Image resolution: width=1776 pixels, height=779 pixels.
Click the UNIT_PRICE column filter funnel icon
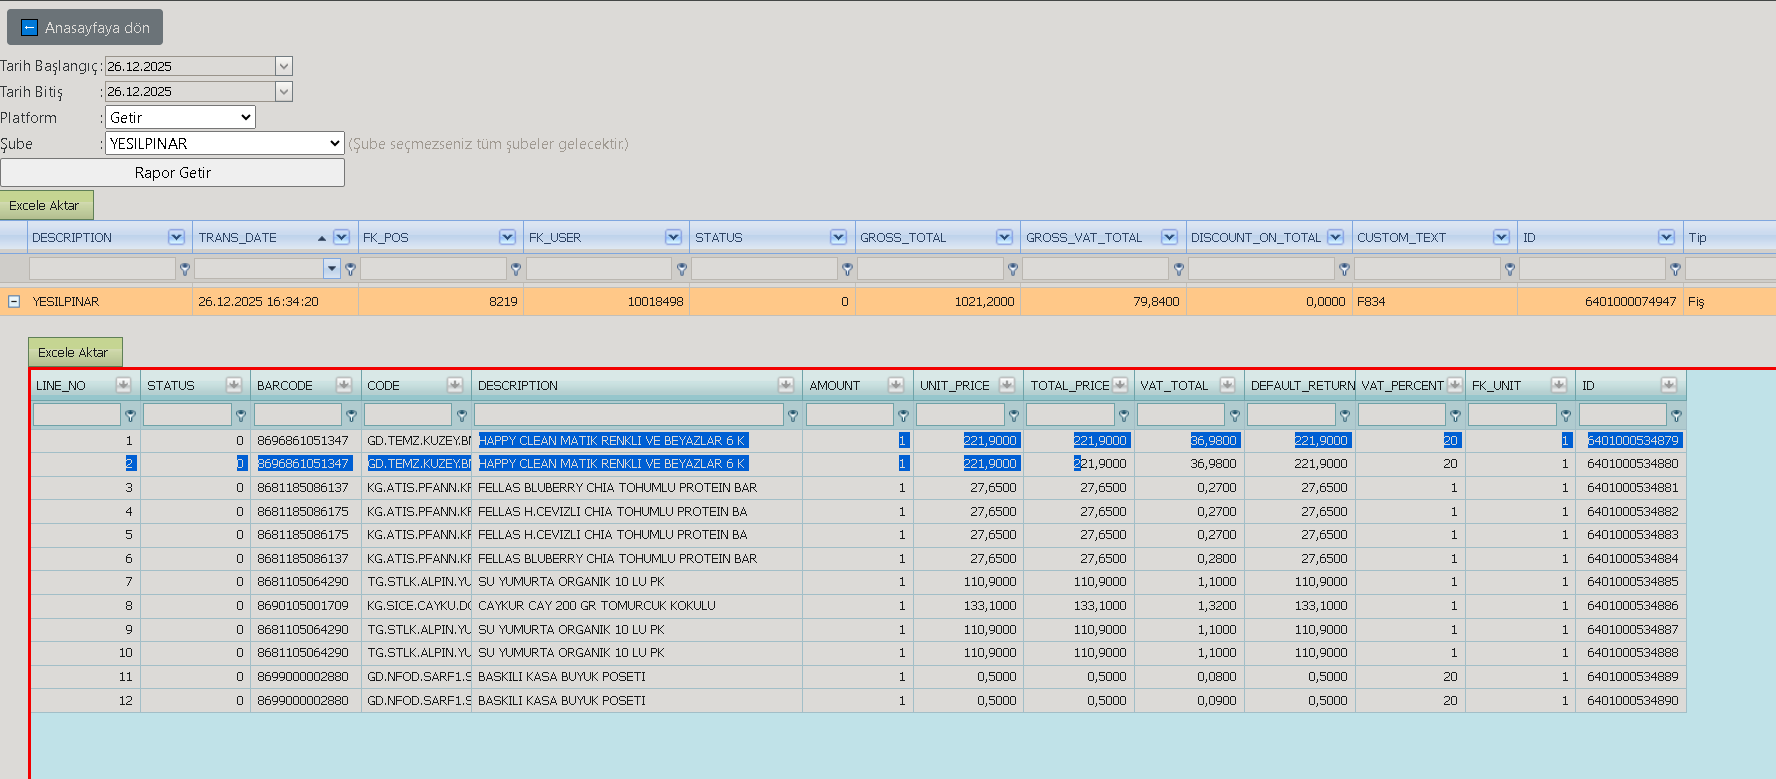[1014, 415]
